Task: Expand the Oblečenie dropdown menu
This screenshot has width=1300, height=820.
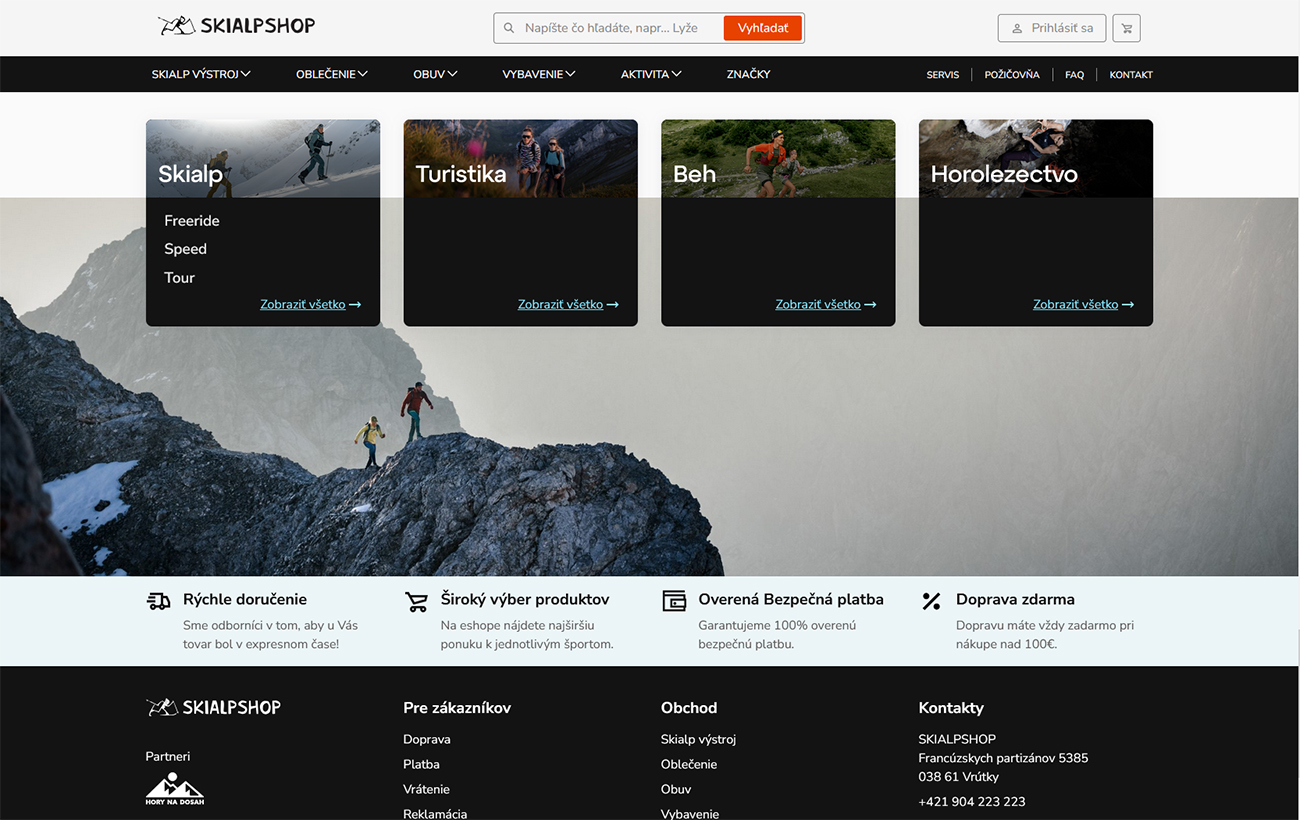Action: (332, 74)
